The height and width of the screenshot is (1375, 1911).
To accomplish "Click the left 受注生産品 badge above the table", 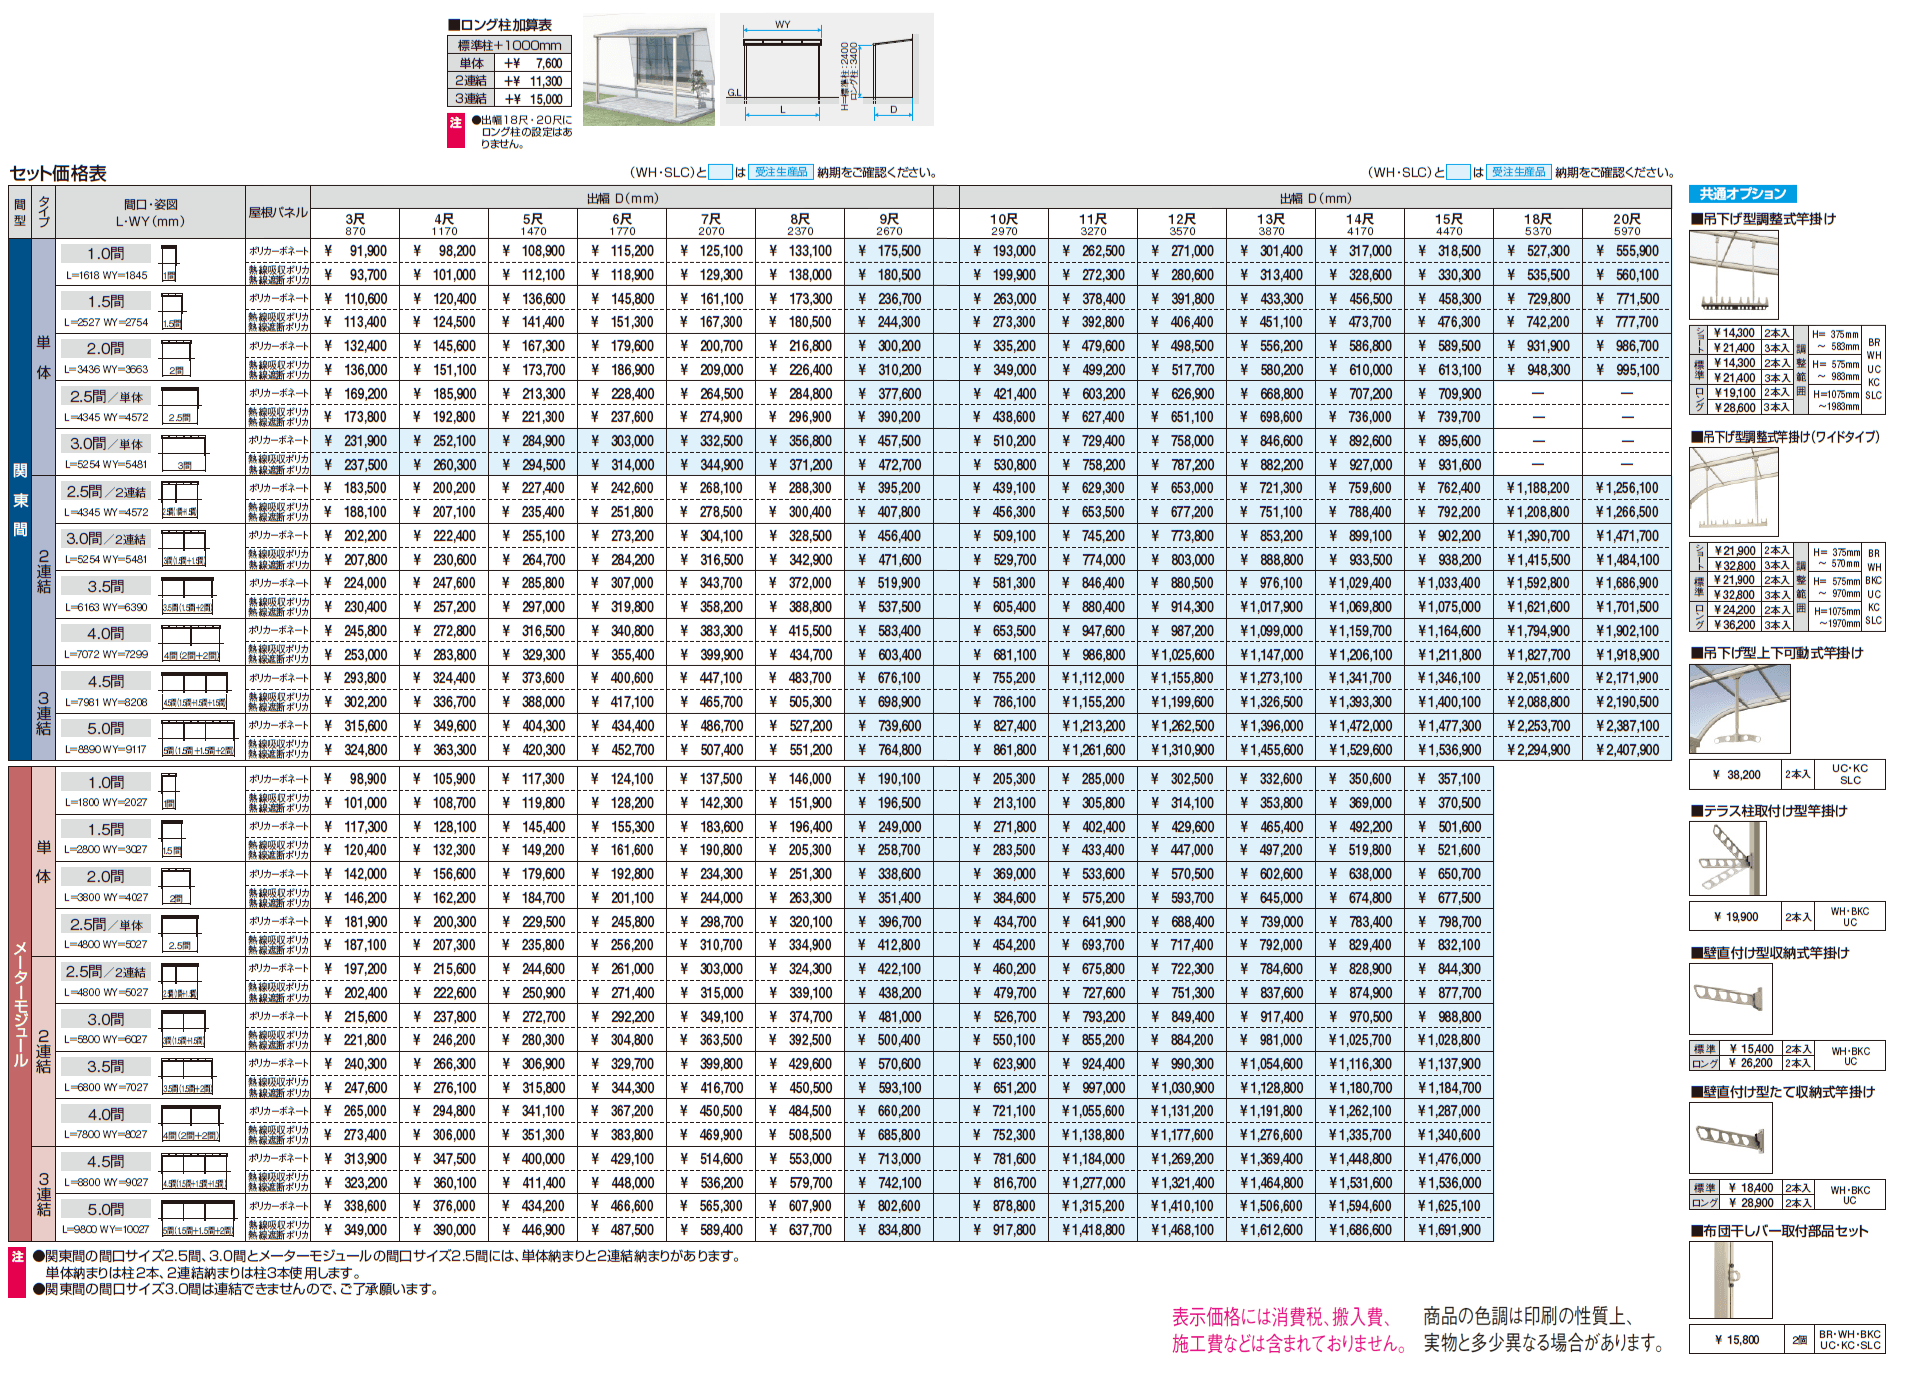I will [x=780, y=172].
